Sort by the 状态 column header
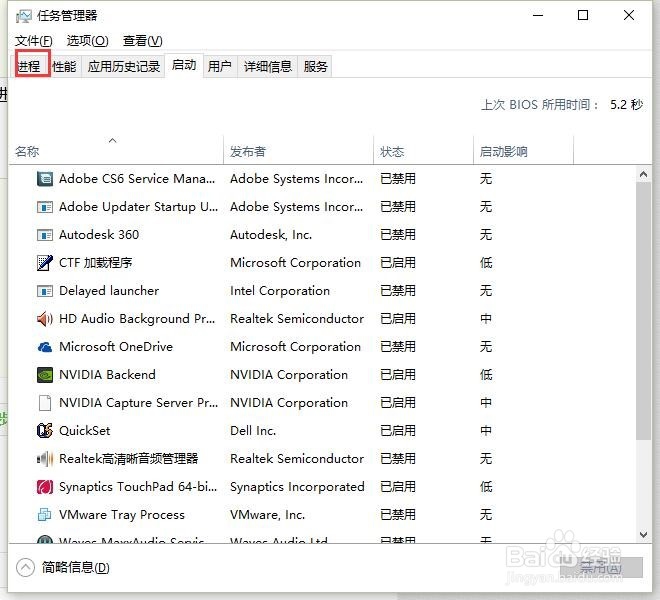Viewport: 660px width, 600px height. point(423,150)
